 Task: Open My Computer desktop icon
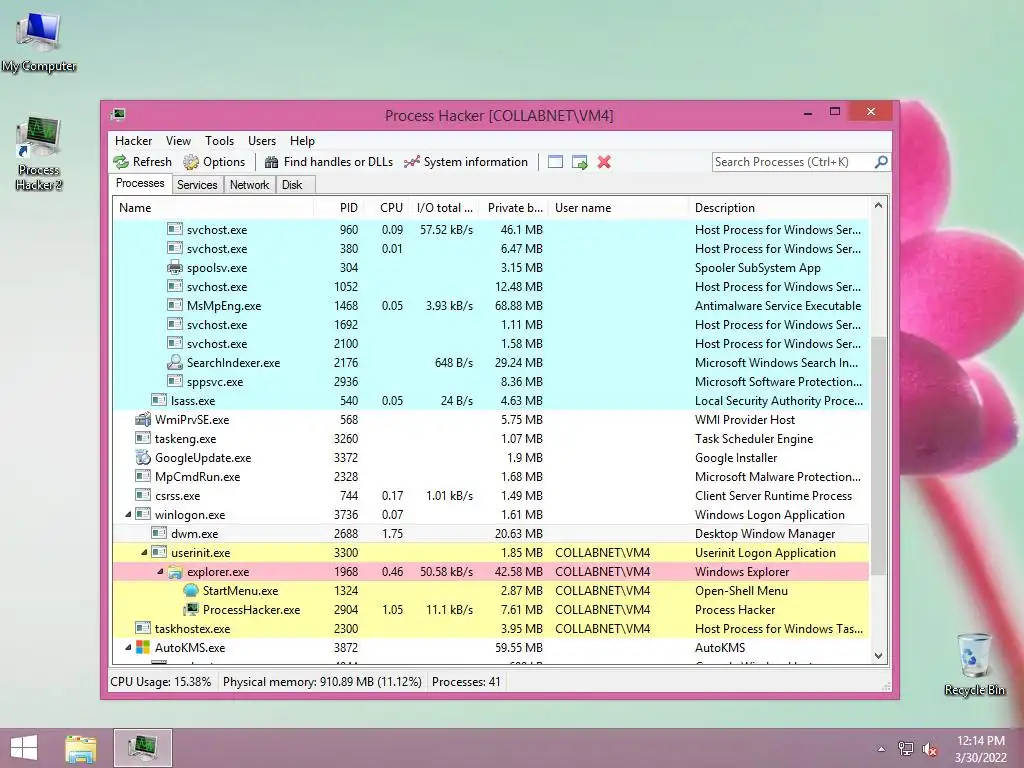(x=39, y=42)
